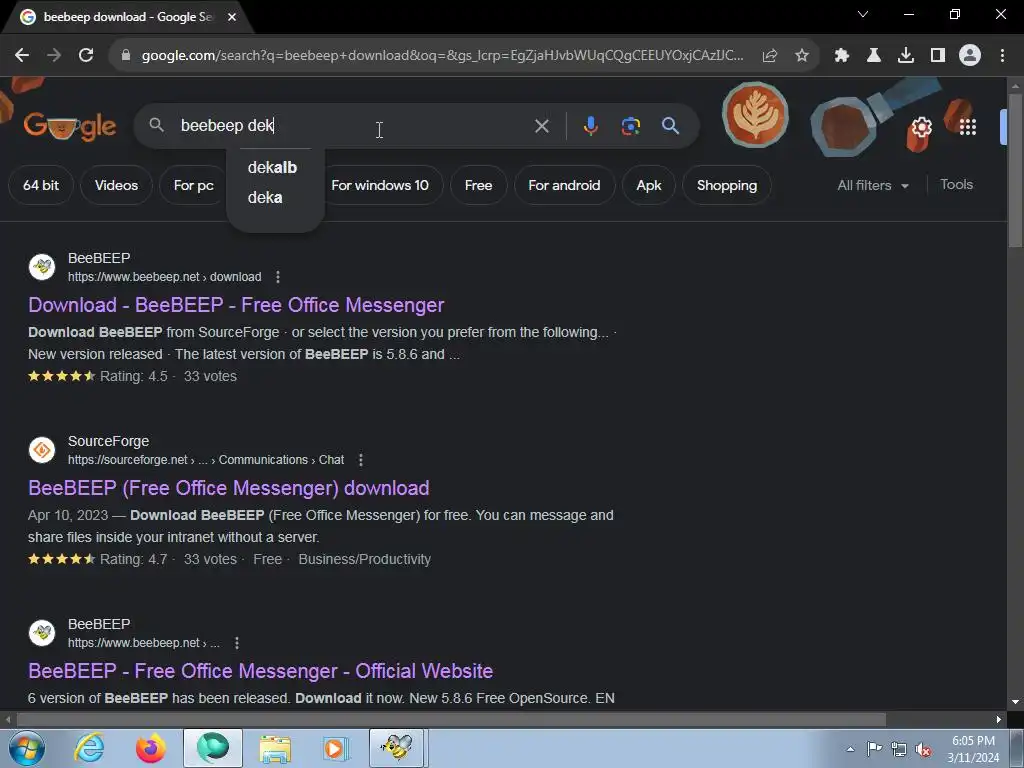Close the beebeep download tab
The height and width of the screenshot is (768, 1024).
point(232,17)
